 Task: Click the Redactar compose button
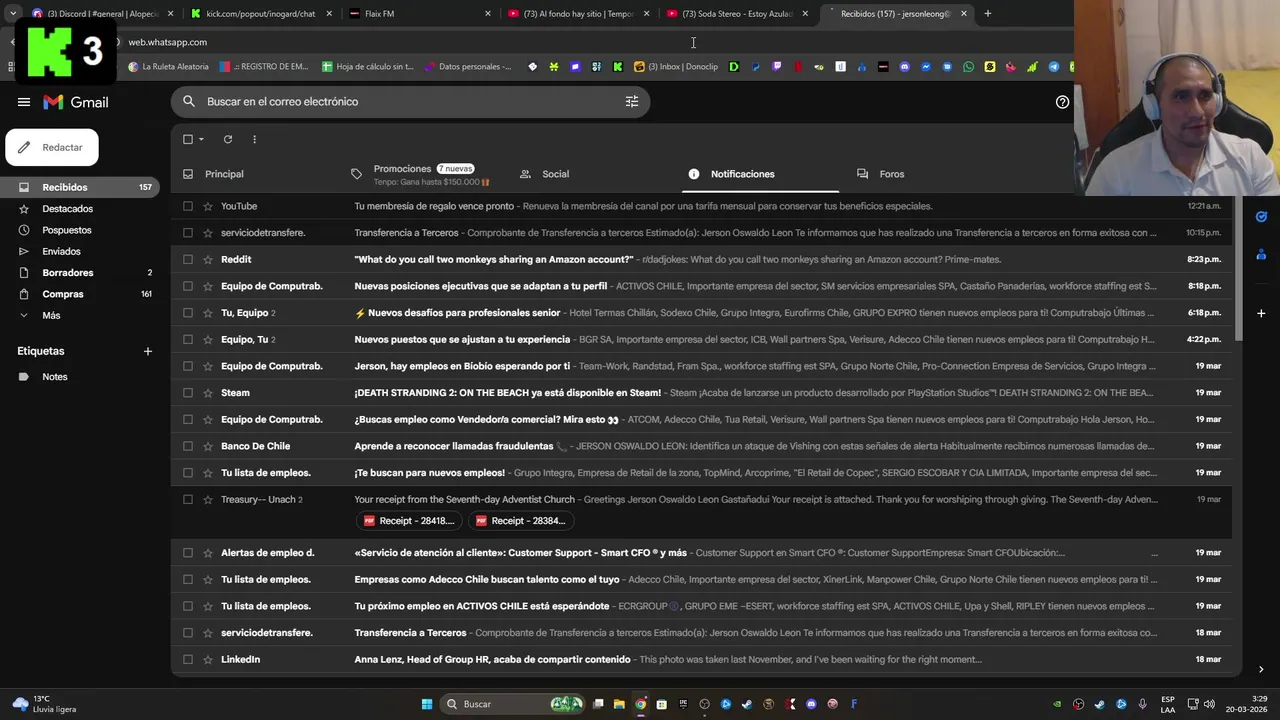[x=52, y=147]
